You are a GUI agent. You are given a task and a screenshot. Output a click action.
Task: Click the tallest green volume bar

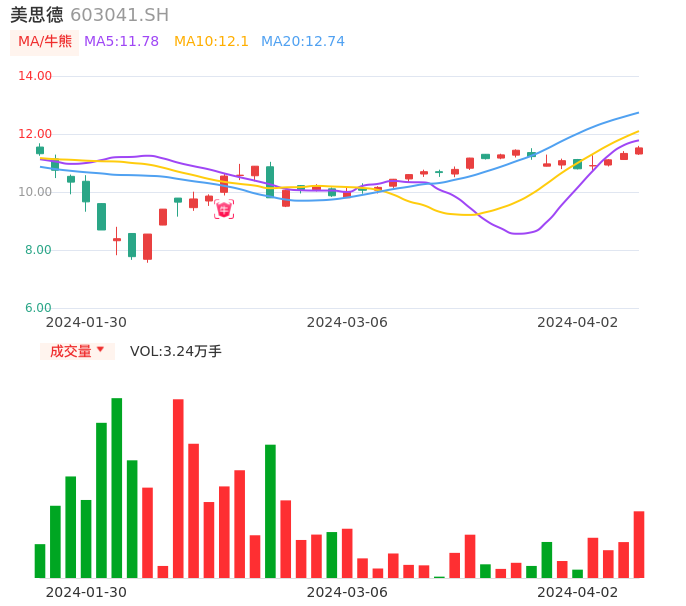coord(117,488)
